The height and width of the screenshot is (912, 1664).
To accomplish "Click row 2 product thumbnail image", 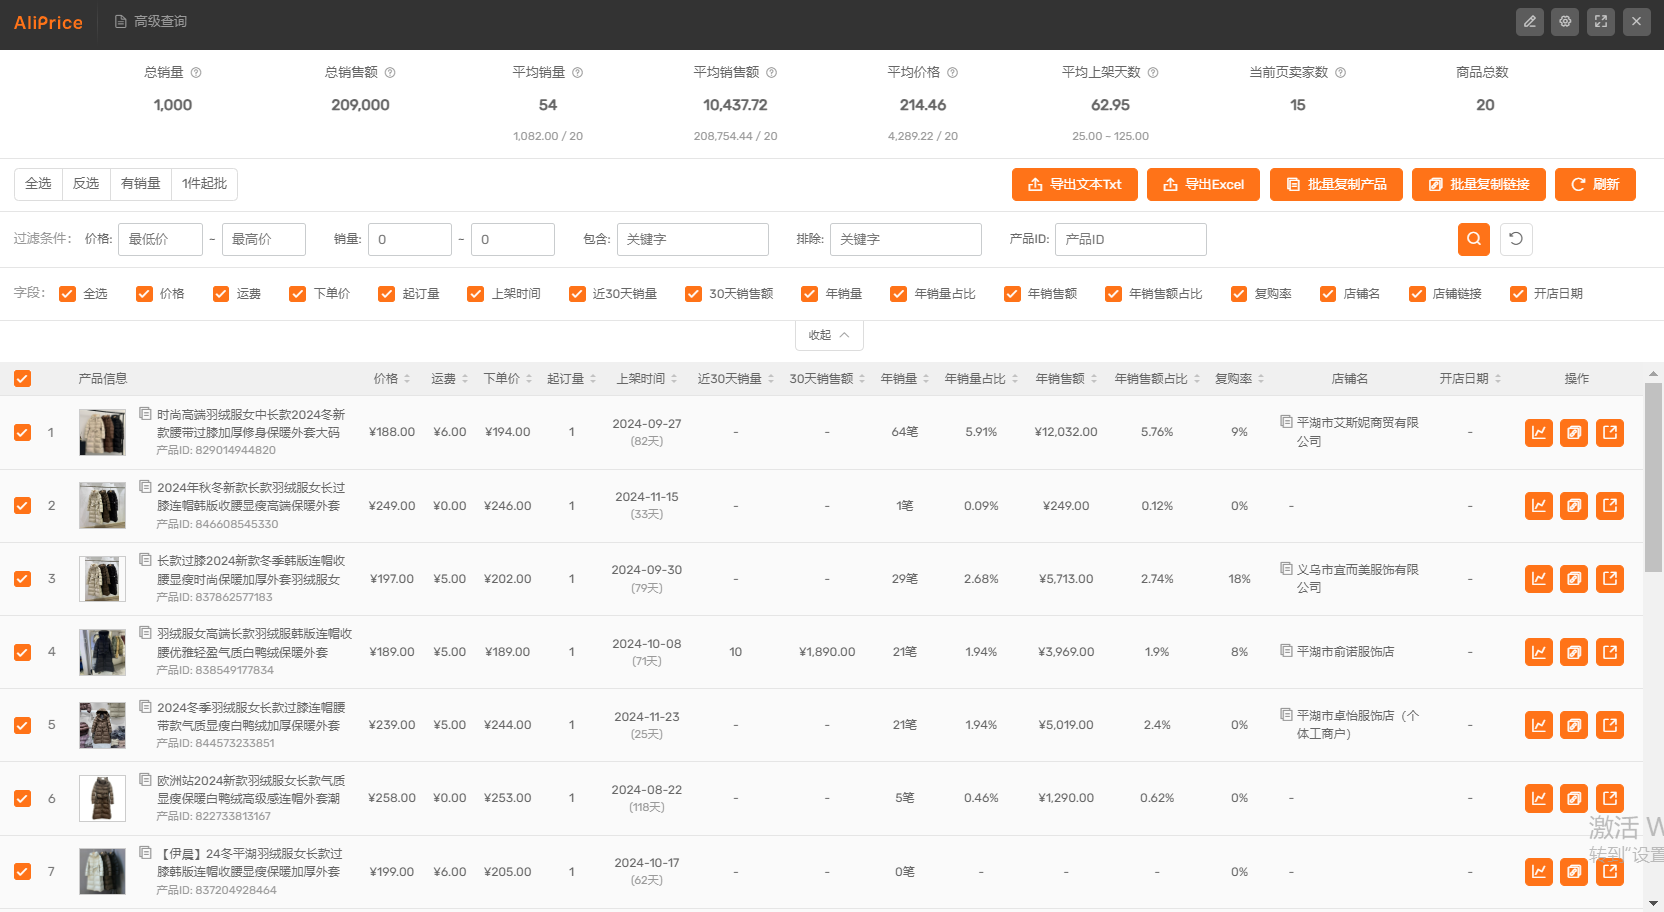I will tap(102, 506).
